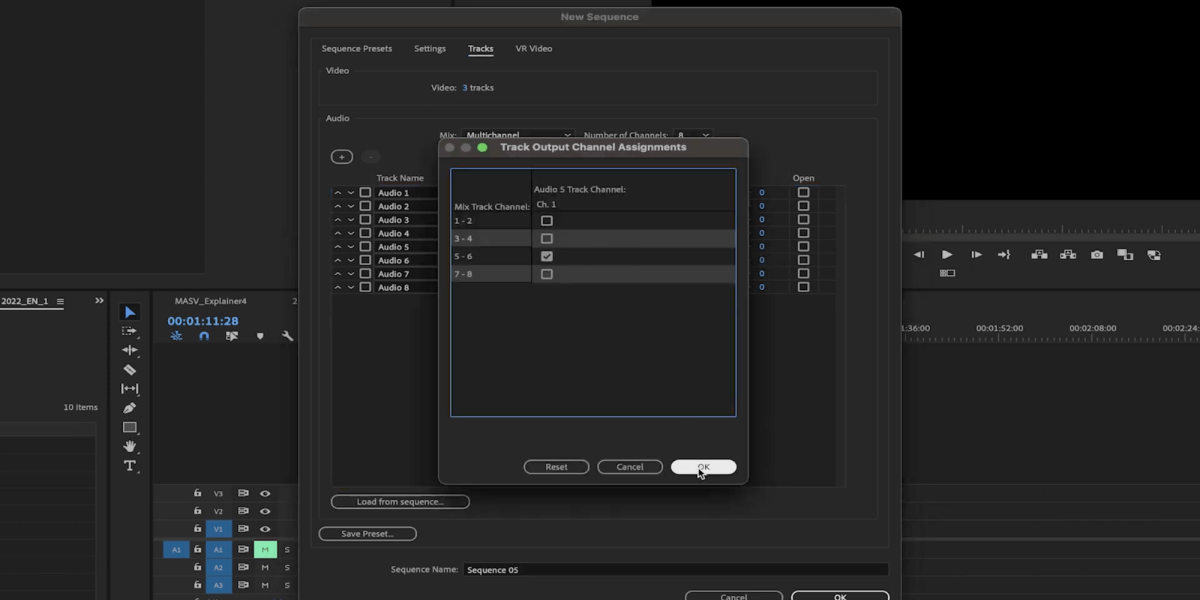Viewport: 1200px width, 600px height.
Task: Move Audio 7 track down
Action: click(351, 274)
